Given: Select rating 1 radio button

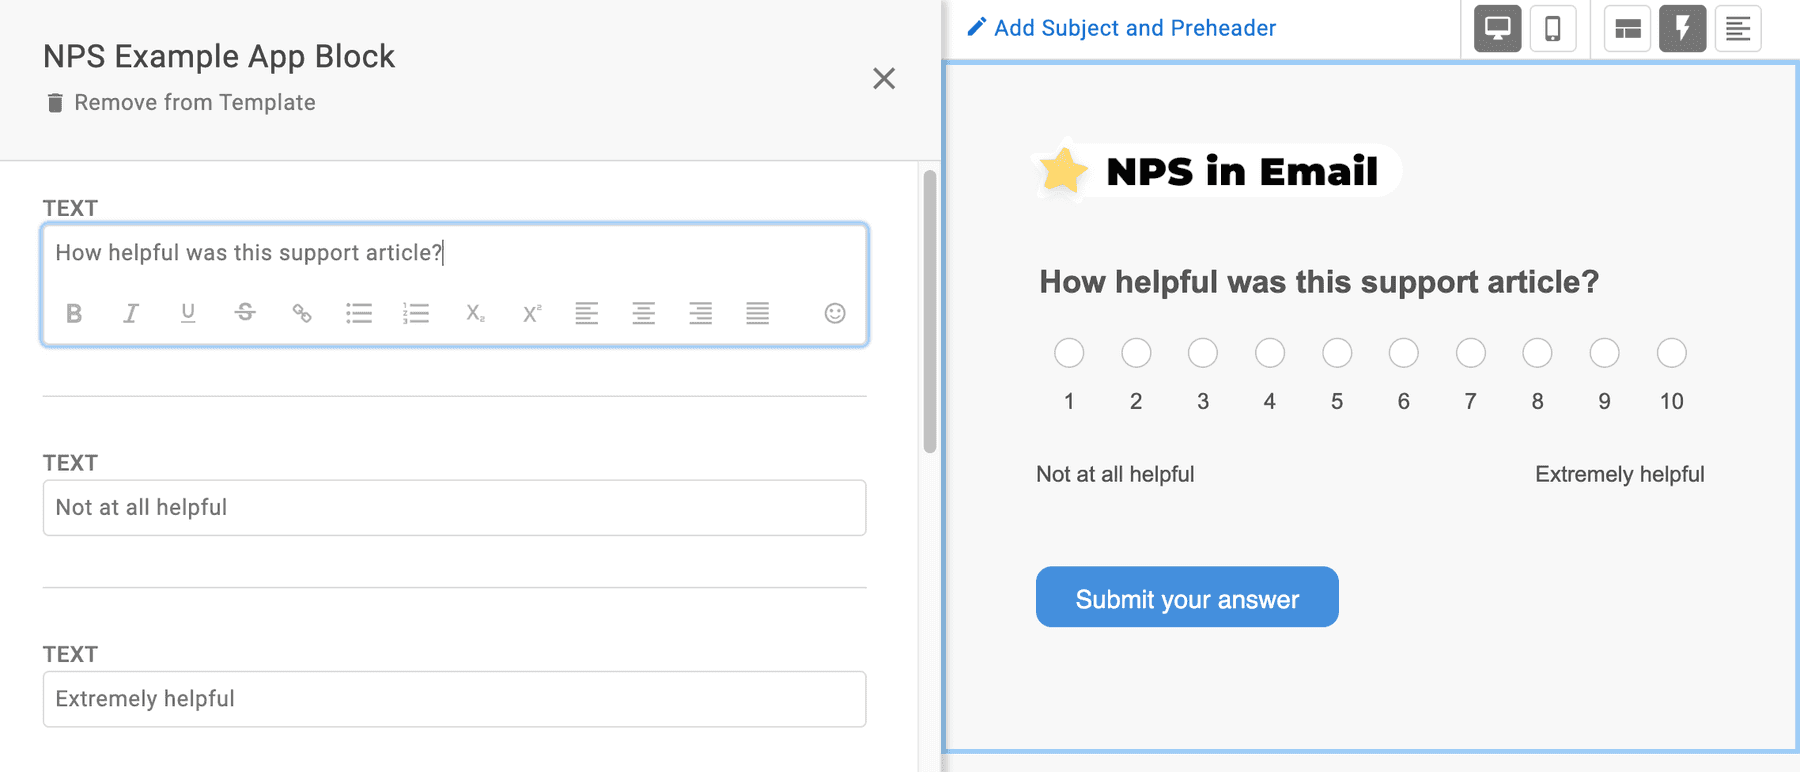Looking at the screenshot, I should (x=1069, y=353).
